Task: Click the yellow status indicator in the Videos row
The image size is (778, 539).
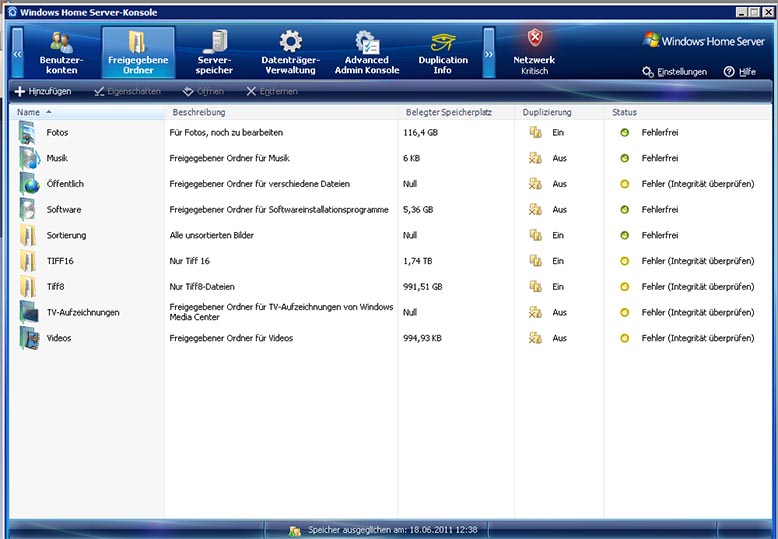Action: click(x=625, y=338)
